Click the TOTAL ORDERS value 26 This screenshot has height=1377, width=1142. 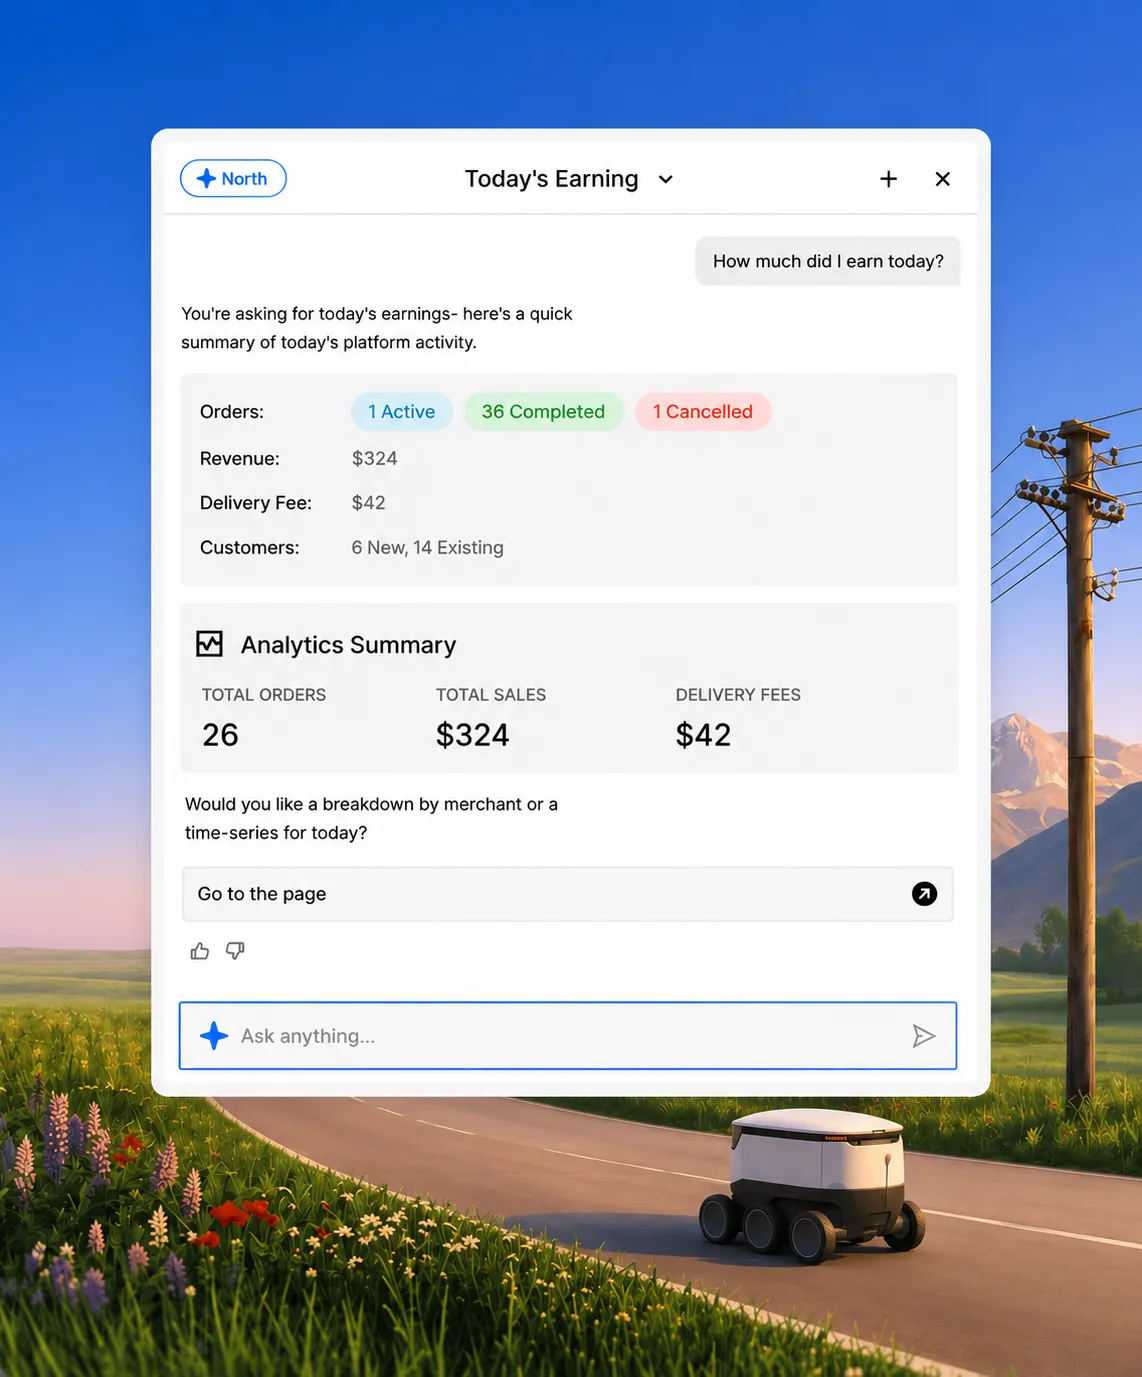220,735
